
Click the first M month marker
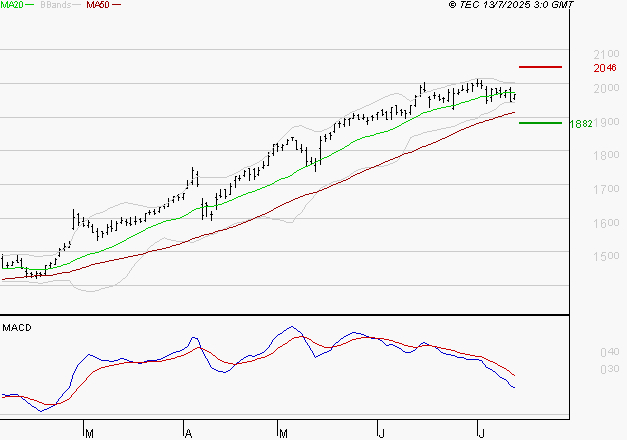coord(90,433)
